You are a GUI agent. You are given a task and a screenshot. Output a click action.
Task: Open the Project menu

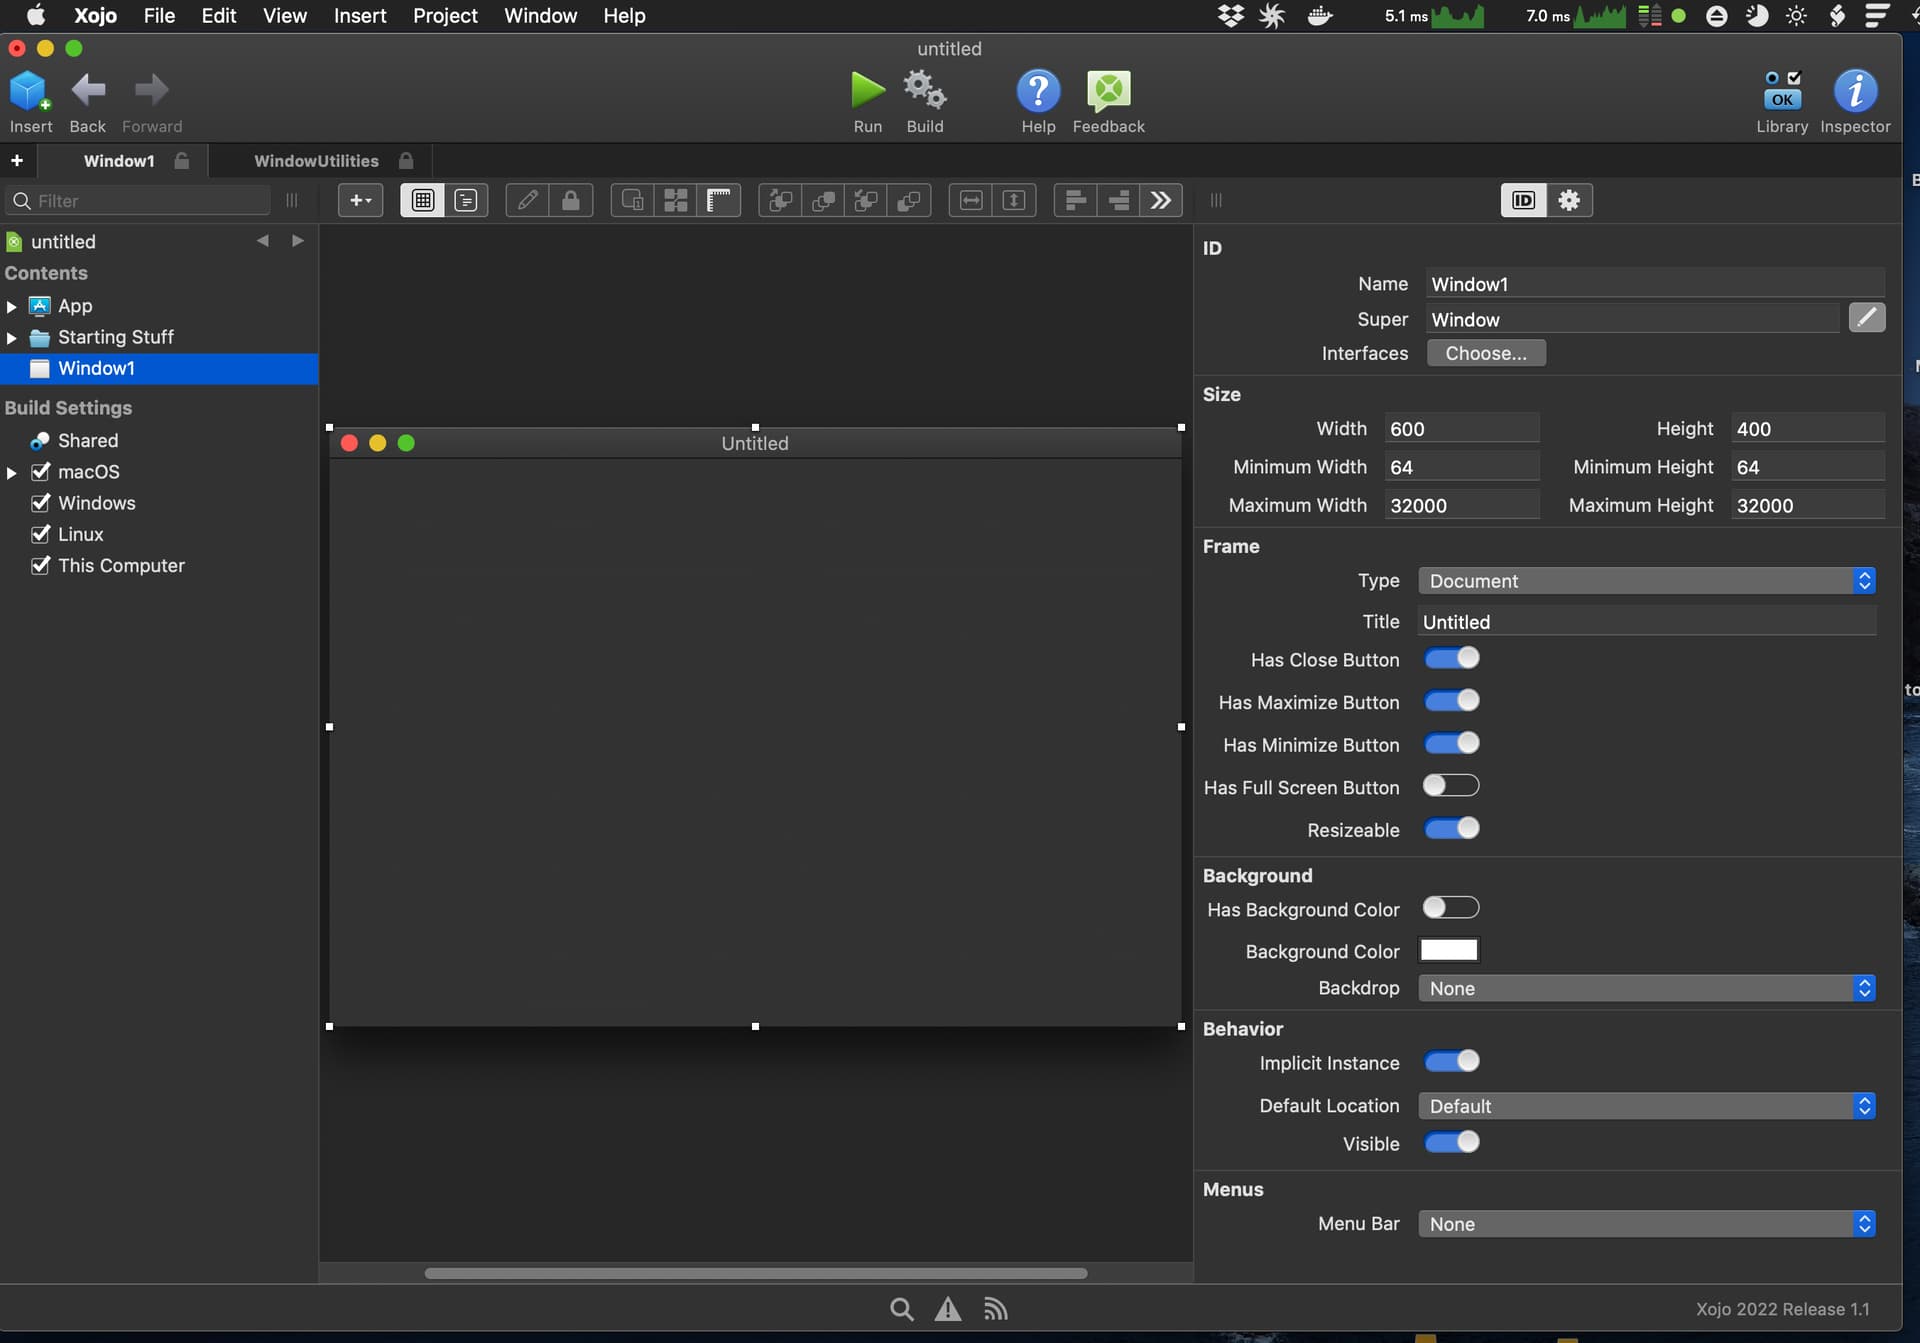(445, 16)
